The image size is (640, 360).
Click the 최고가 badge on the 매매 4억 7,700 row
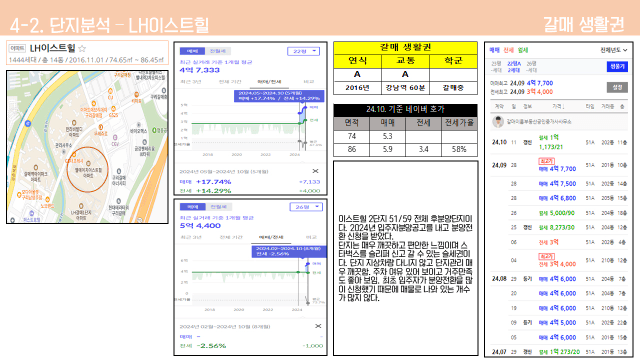(x=546, y=161)
